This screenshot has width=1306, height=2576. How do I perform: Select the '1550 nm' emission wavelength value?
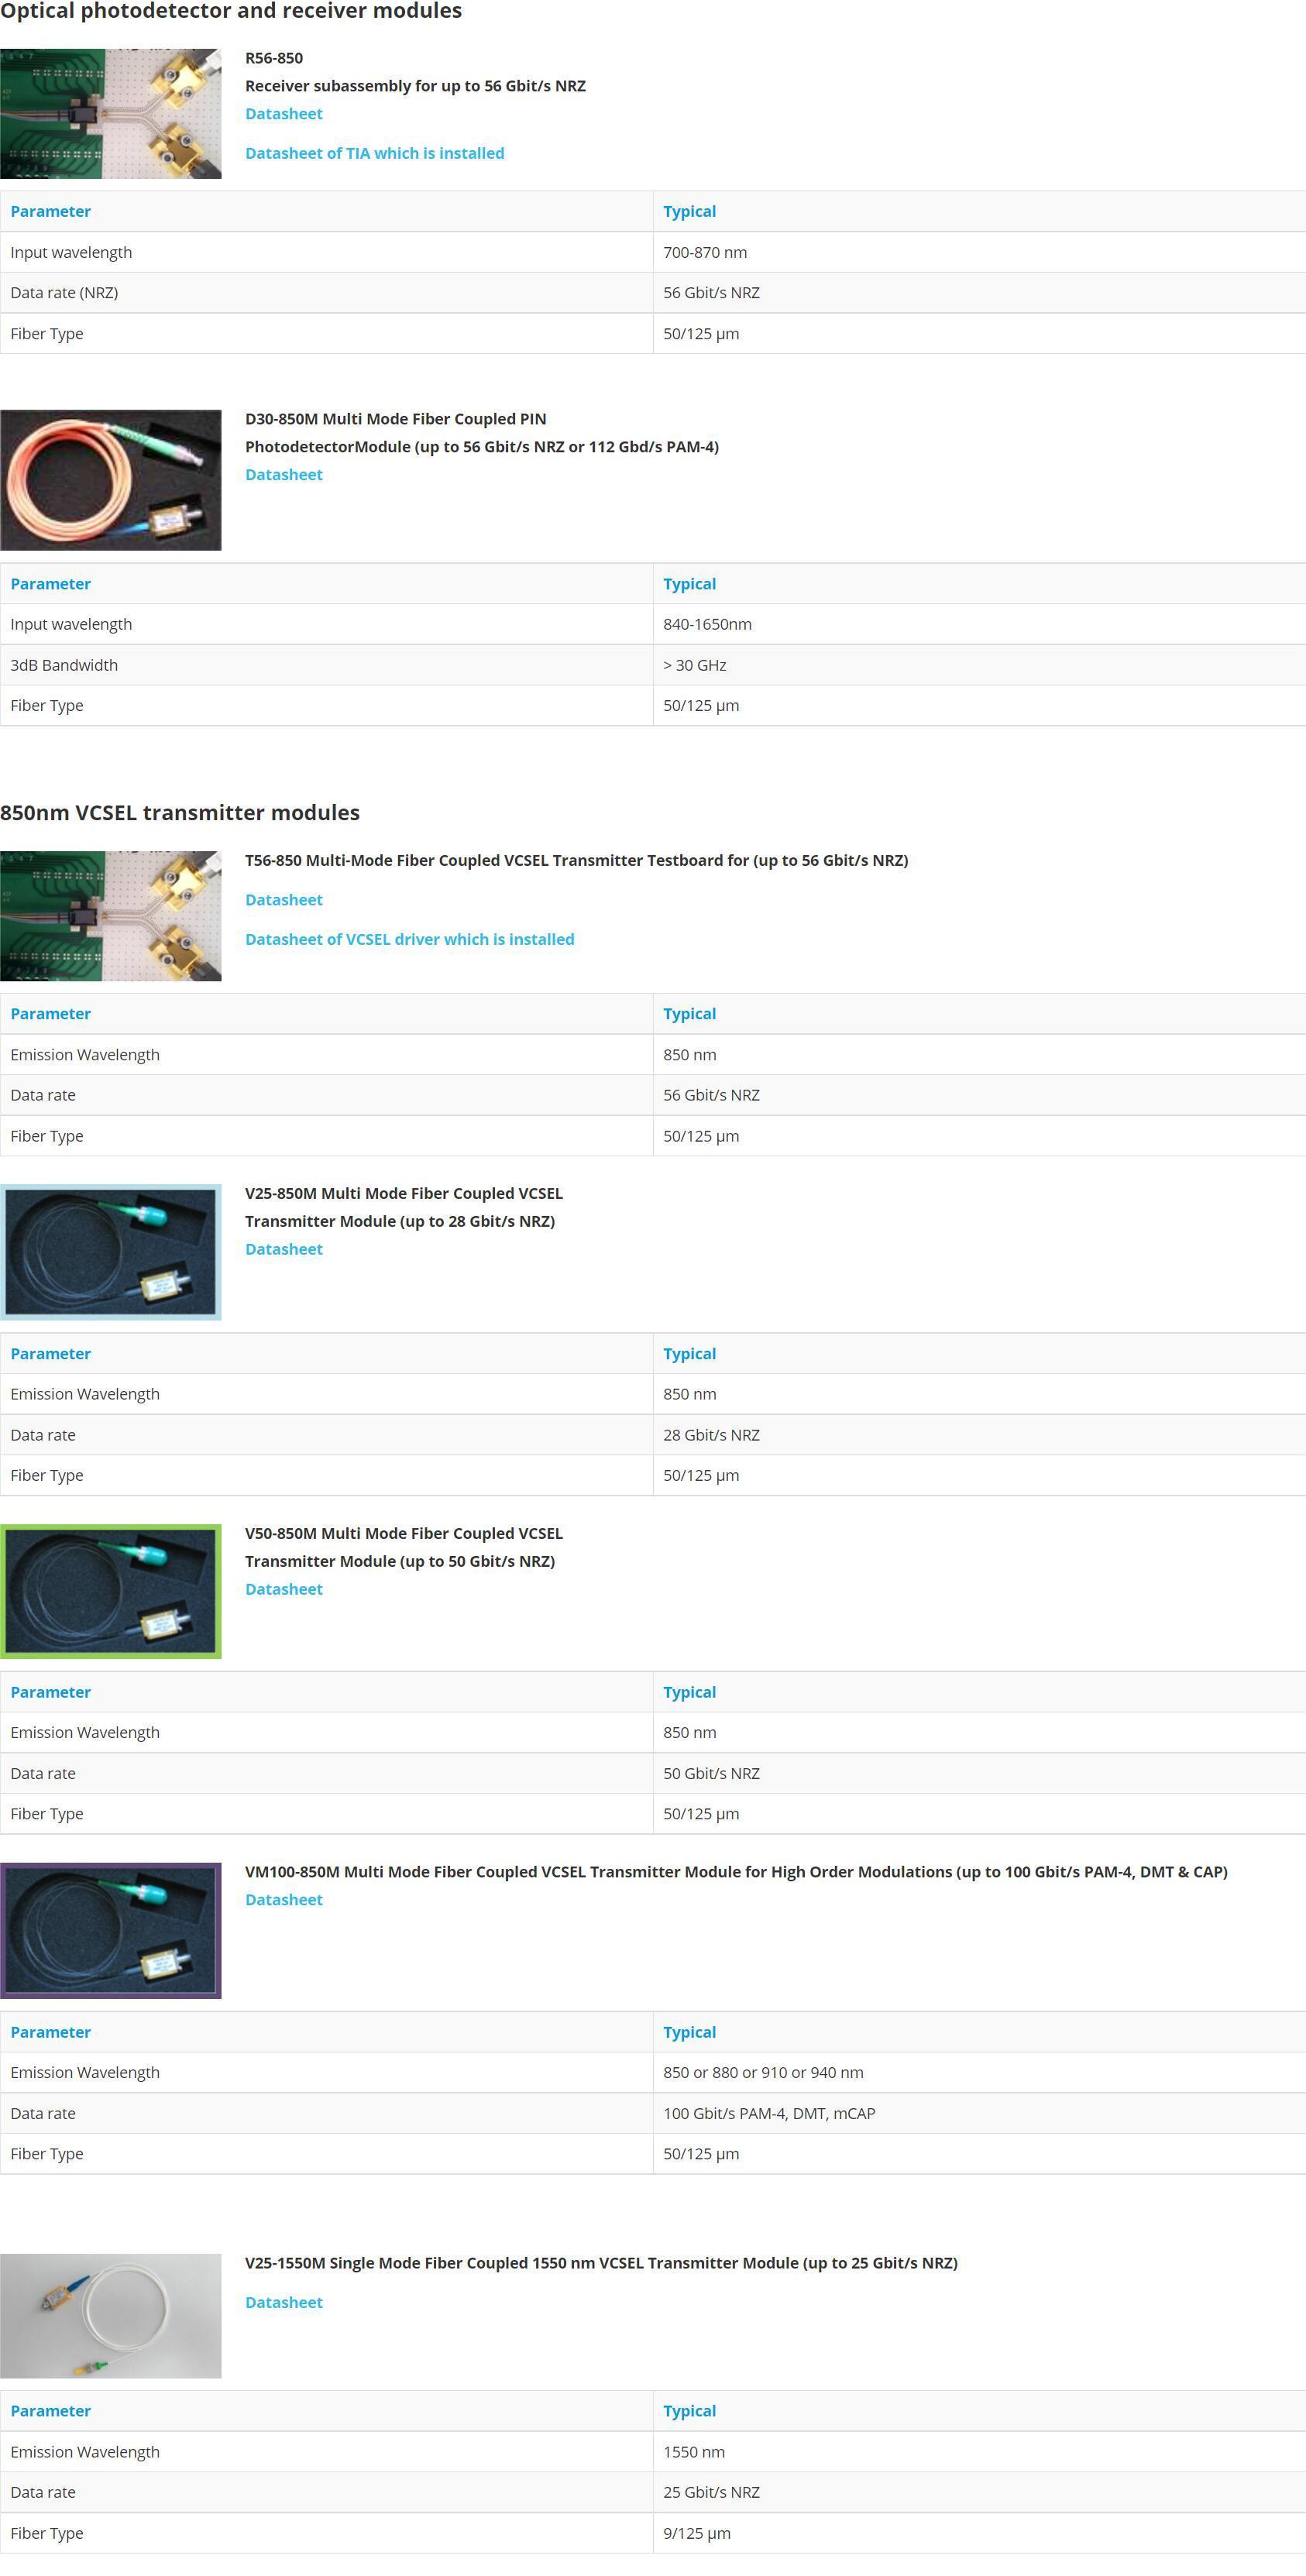pyautogui.click(x=694, y=2452)
